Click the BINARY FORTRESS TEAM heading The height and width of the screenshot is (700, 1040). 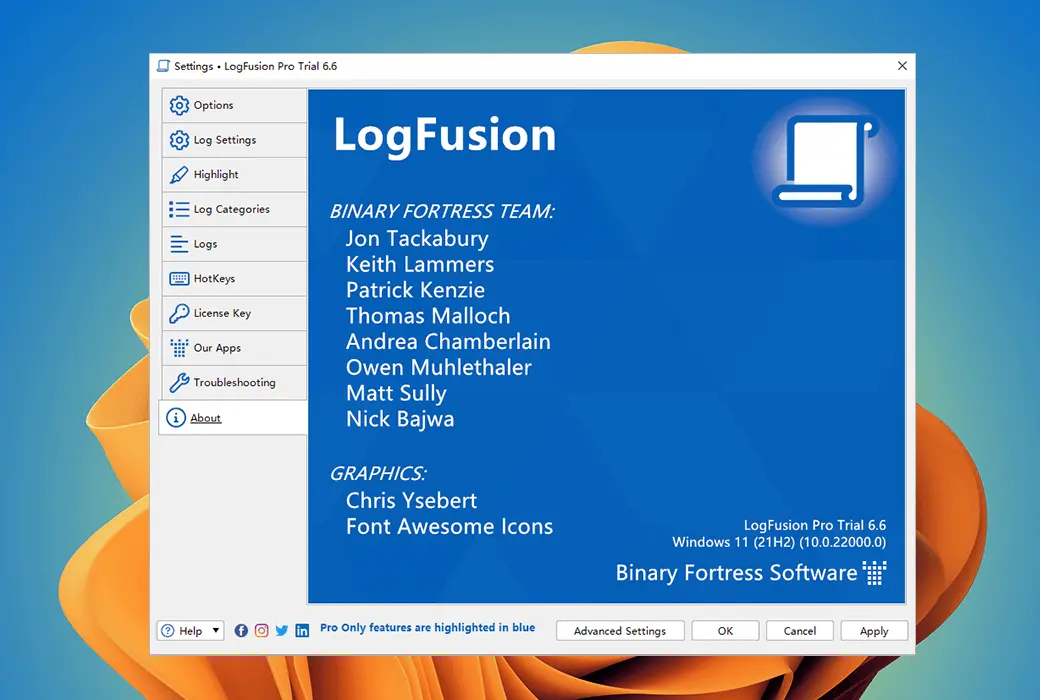(x=442, y=211)
